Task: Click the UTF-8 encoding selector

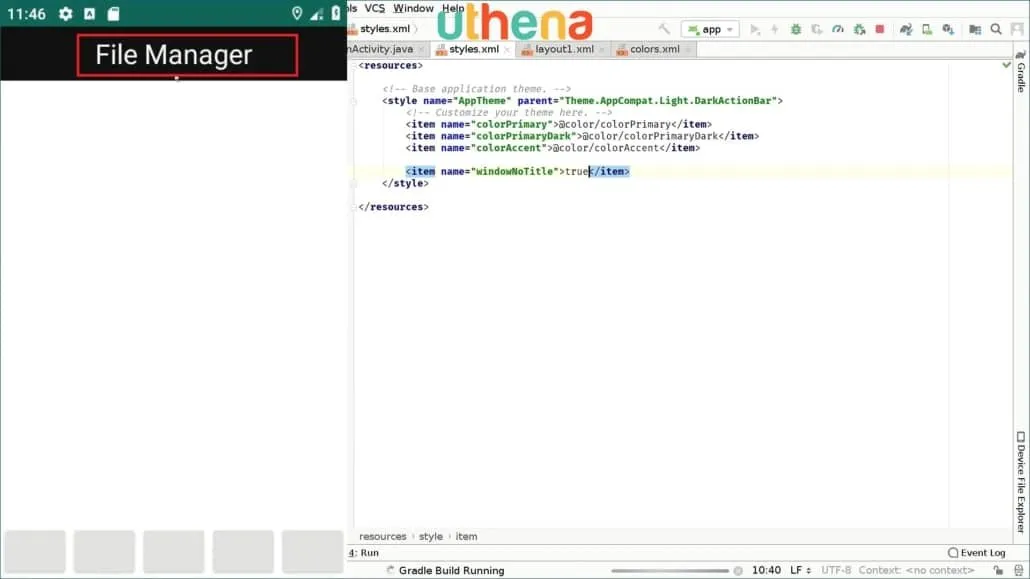Action: point(836,570)
